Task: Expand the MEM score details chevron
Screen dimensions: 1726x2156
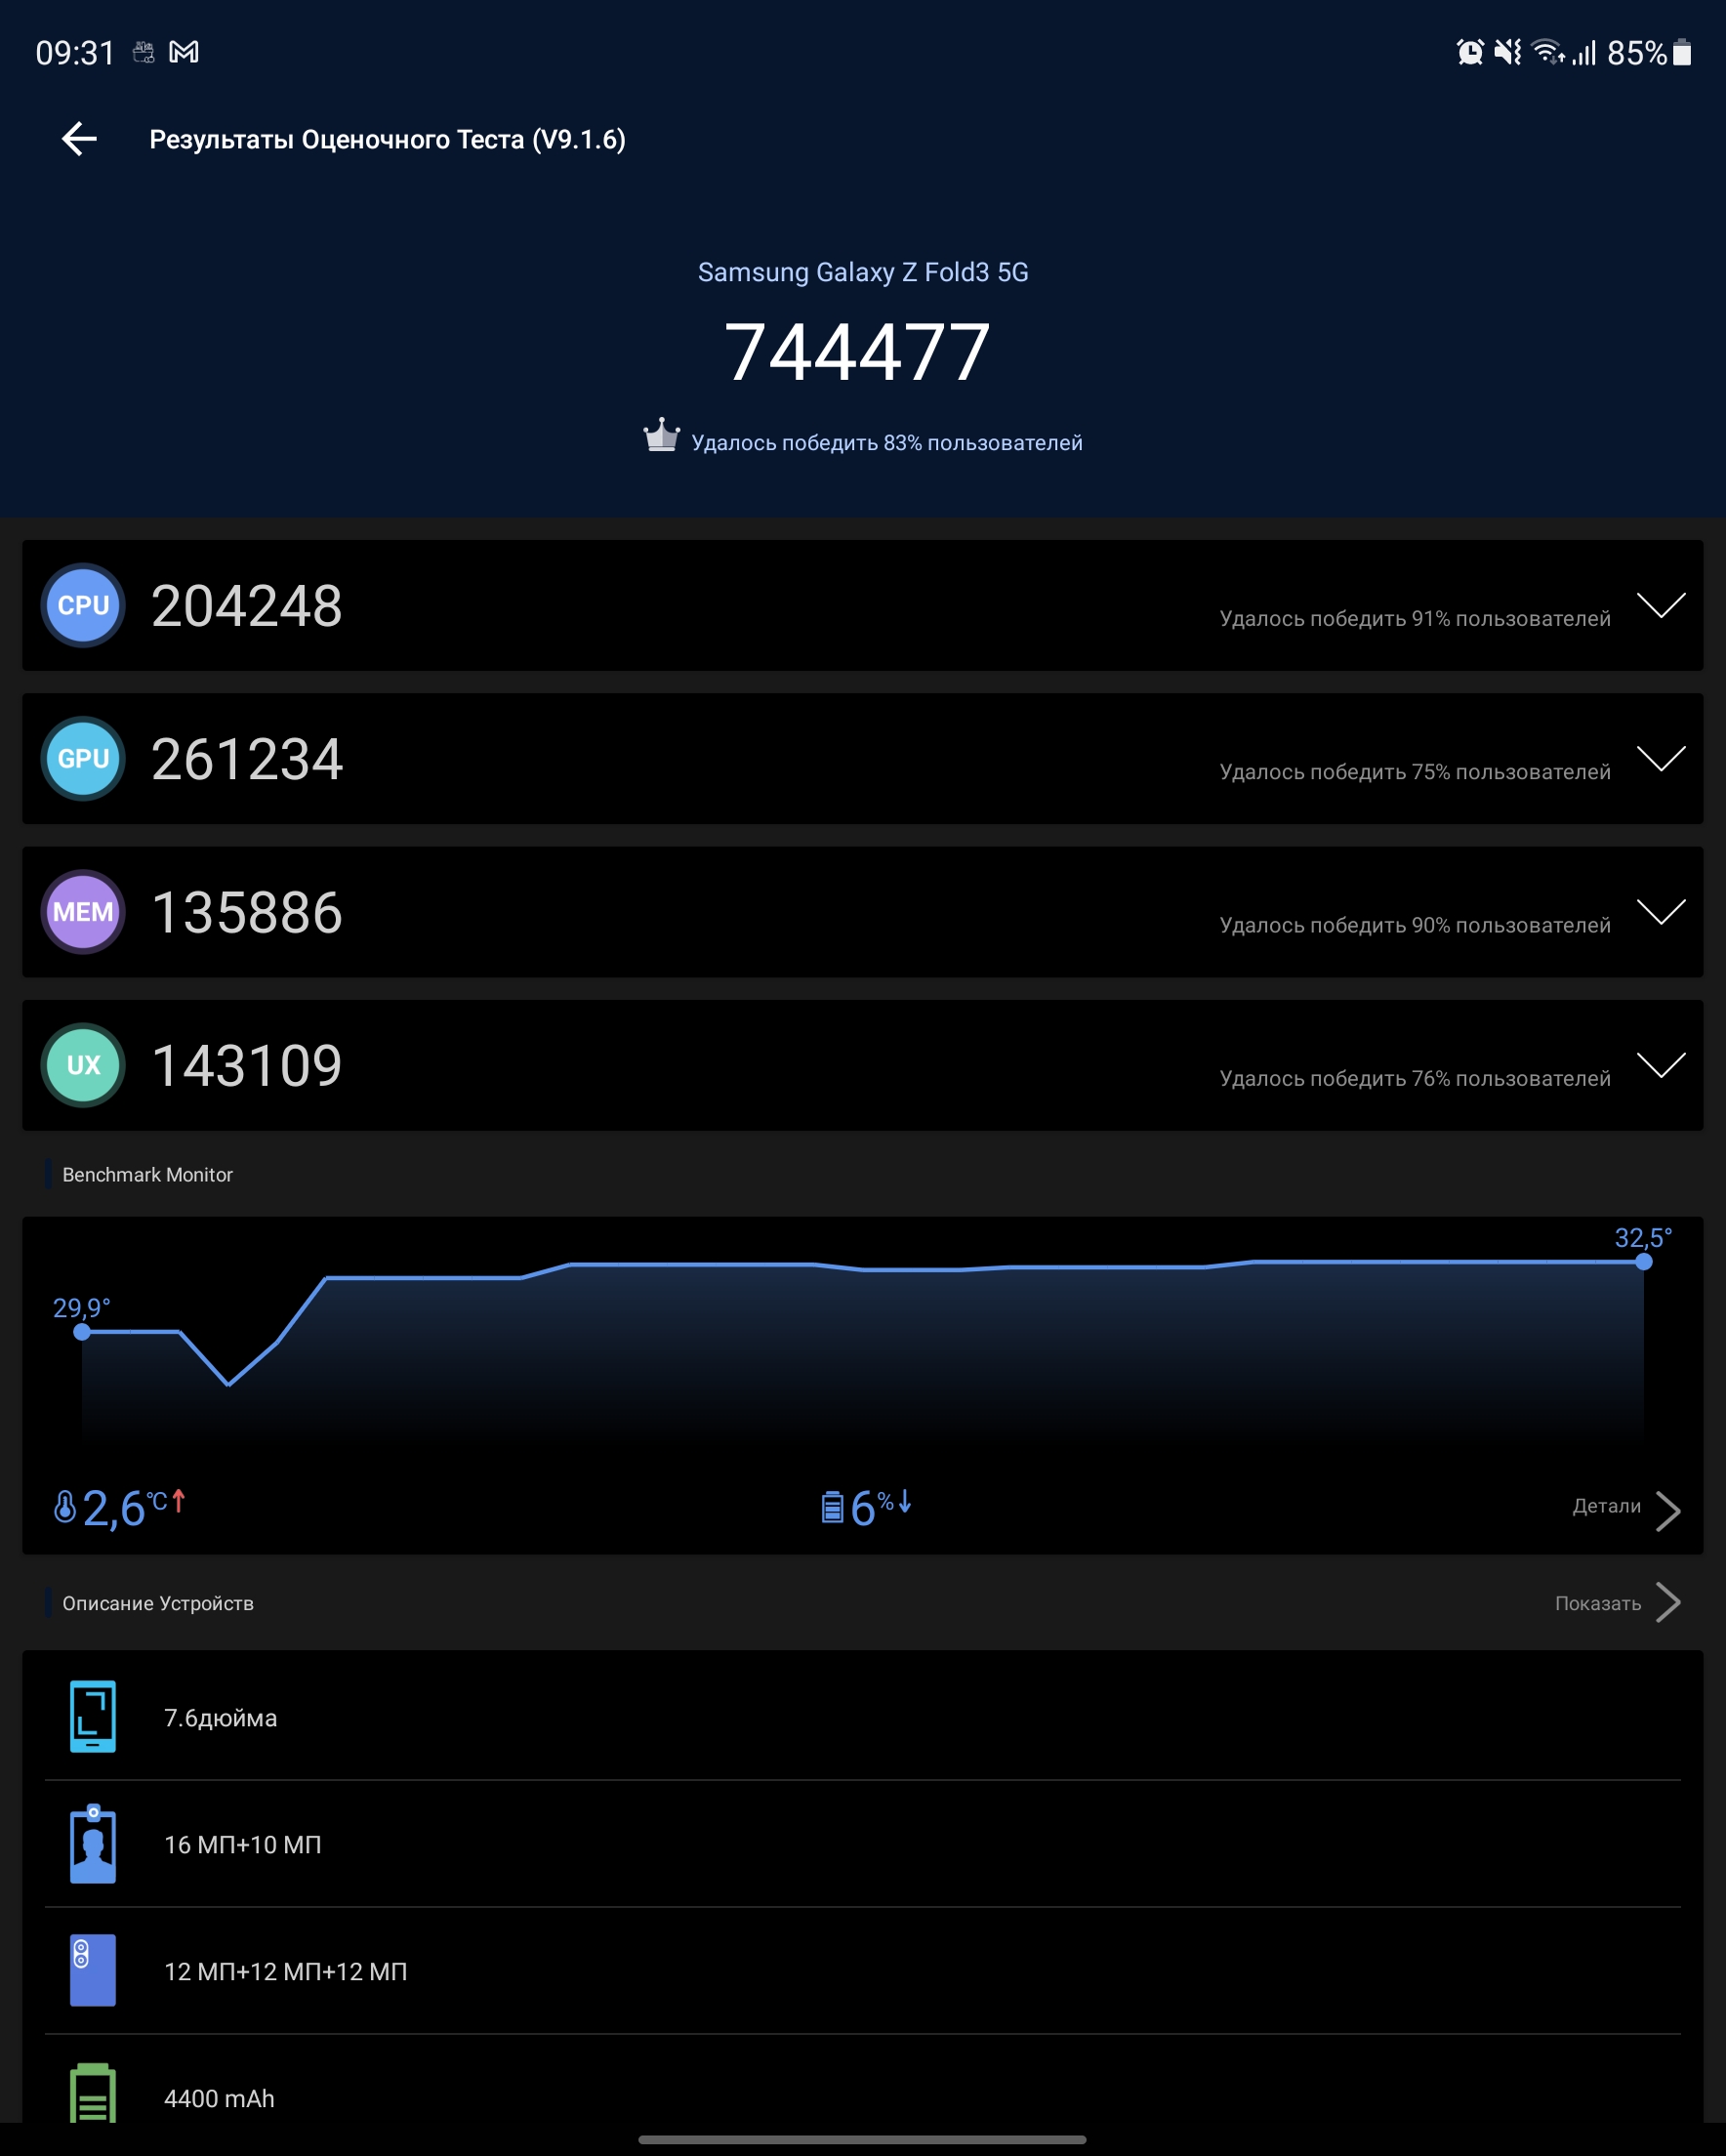Action: point(1661,912)
